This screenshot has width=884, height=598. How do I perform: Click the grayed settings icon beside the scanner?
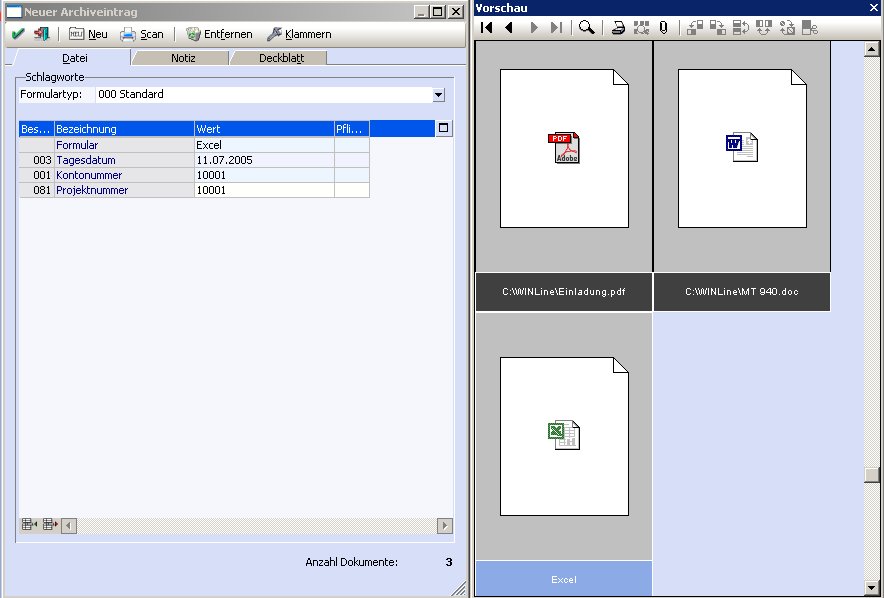641,27
